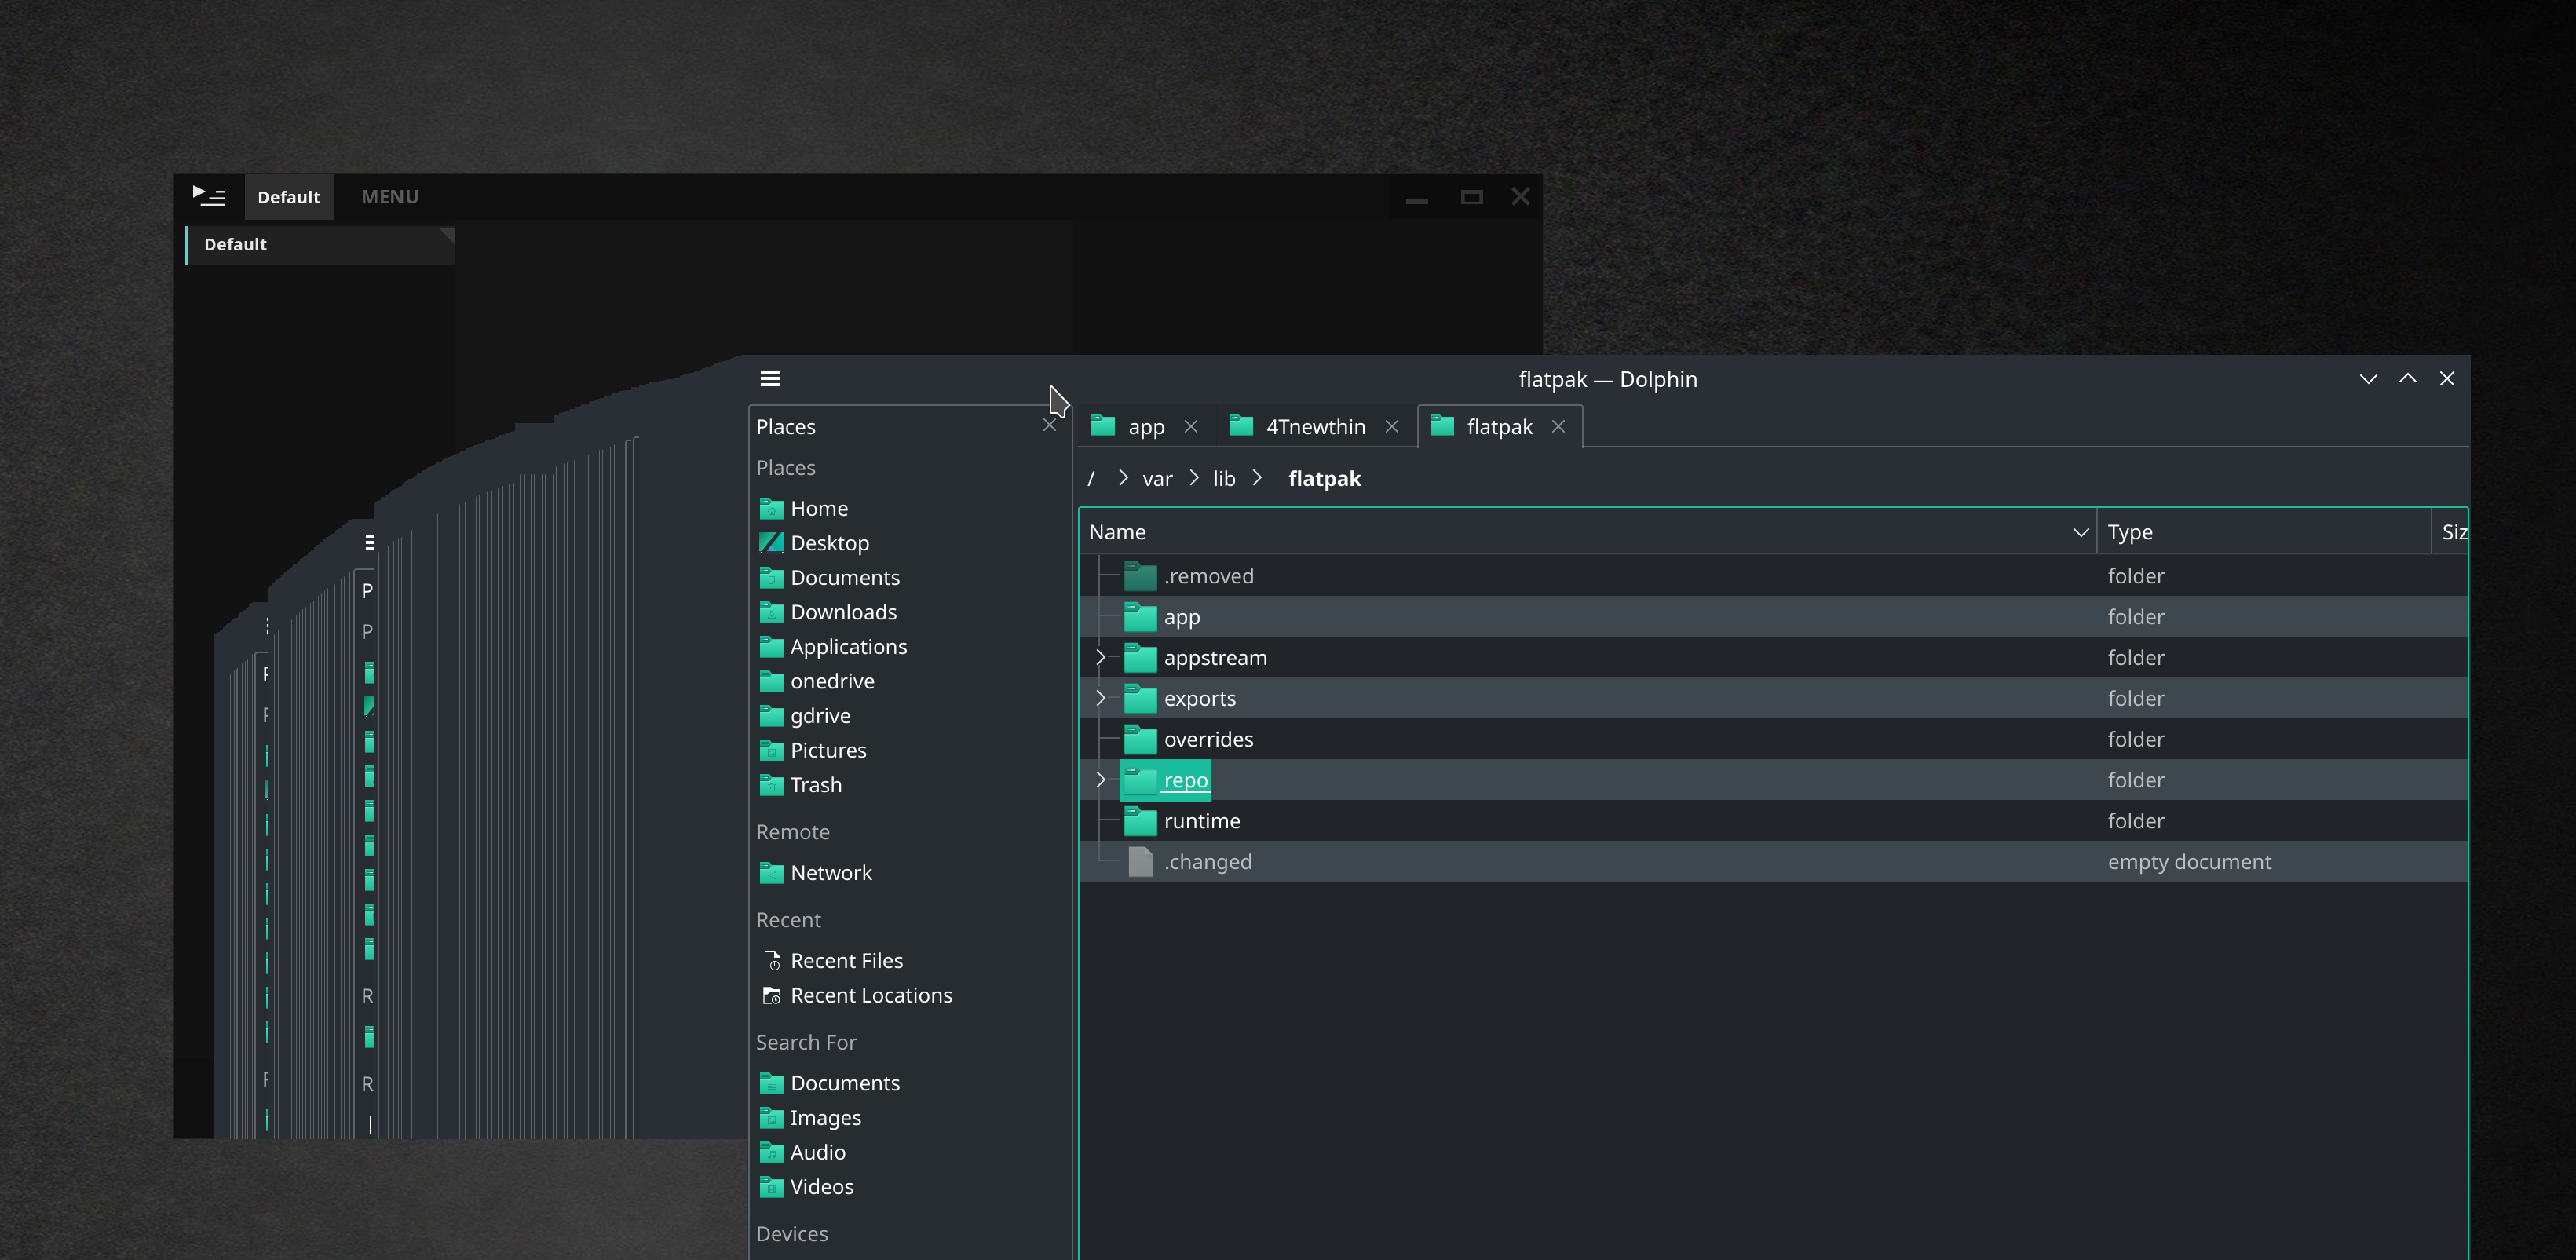Open Recent Locations
The width and height of the screenshot is (2576, 1260).
click(871, 995)
